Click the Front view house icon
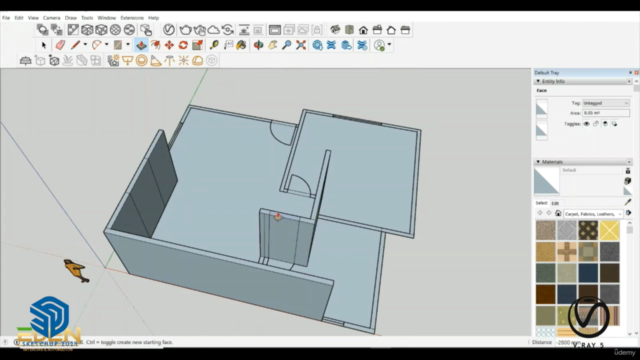The width and height of the screenshot is (640, 360). point(363,29)
